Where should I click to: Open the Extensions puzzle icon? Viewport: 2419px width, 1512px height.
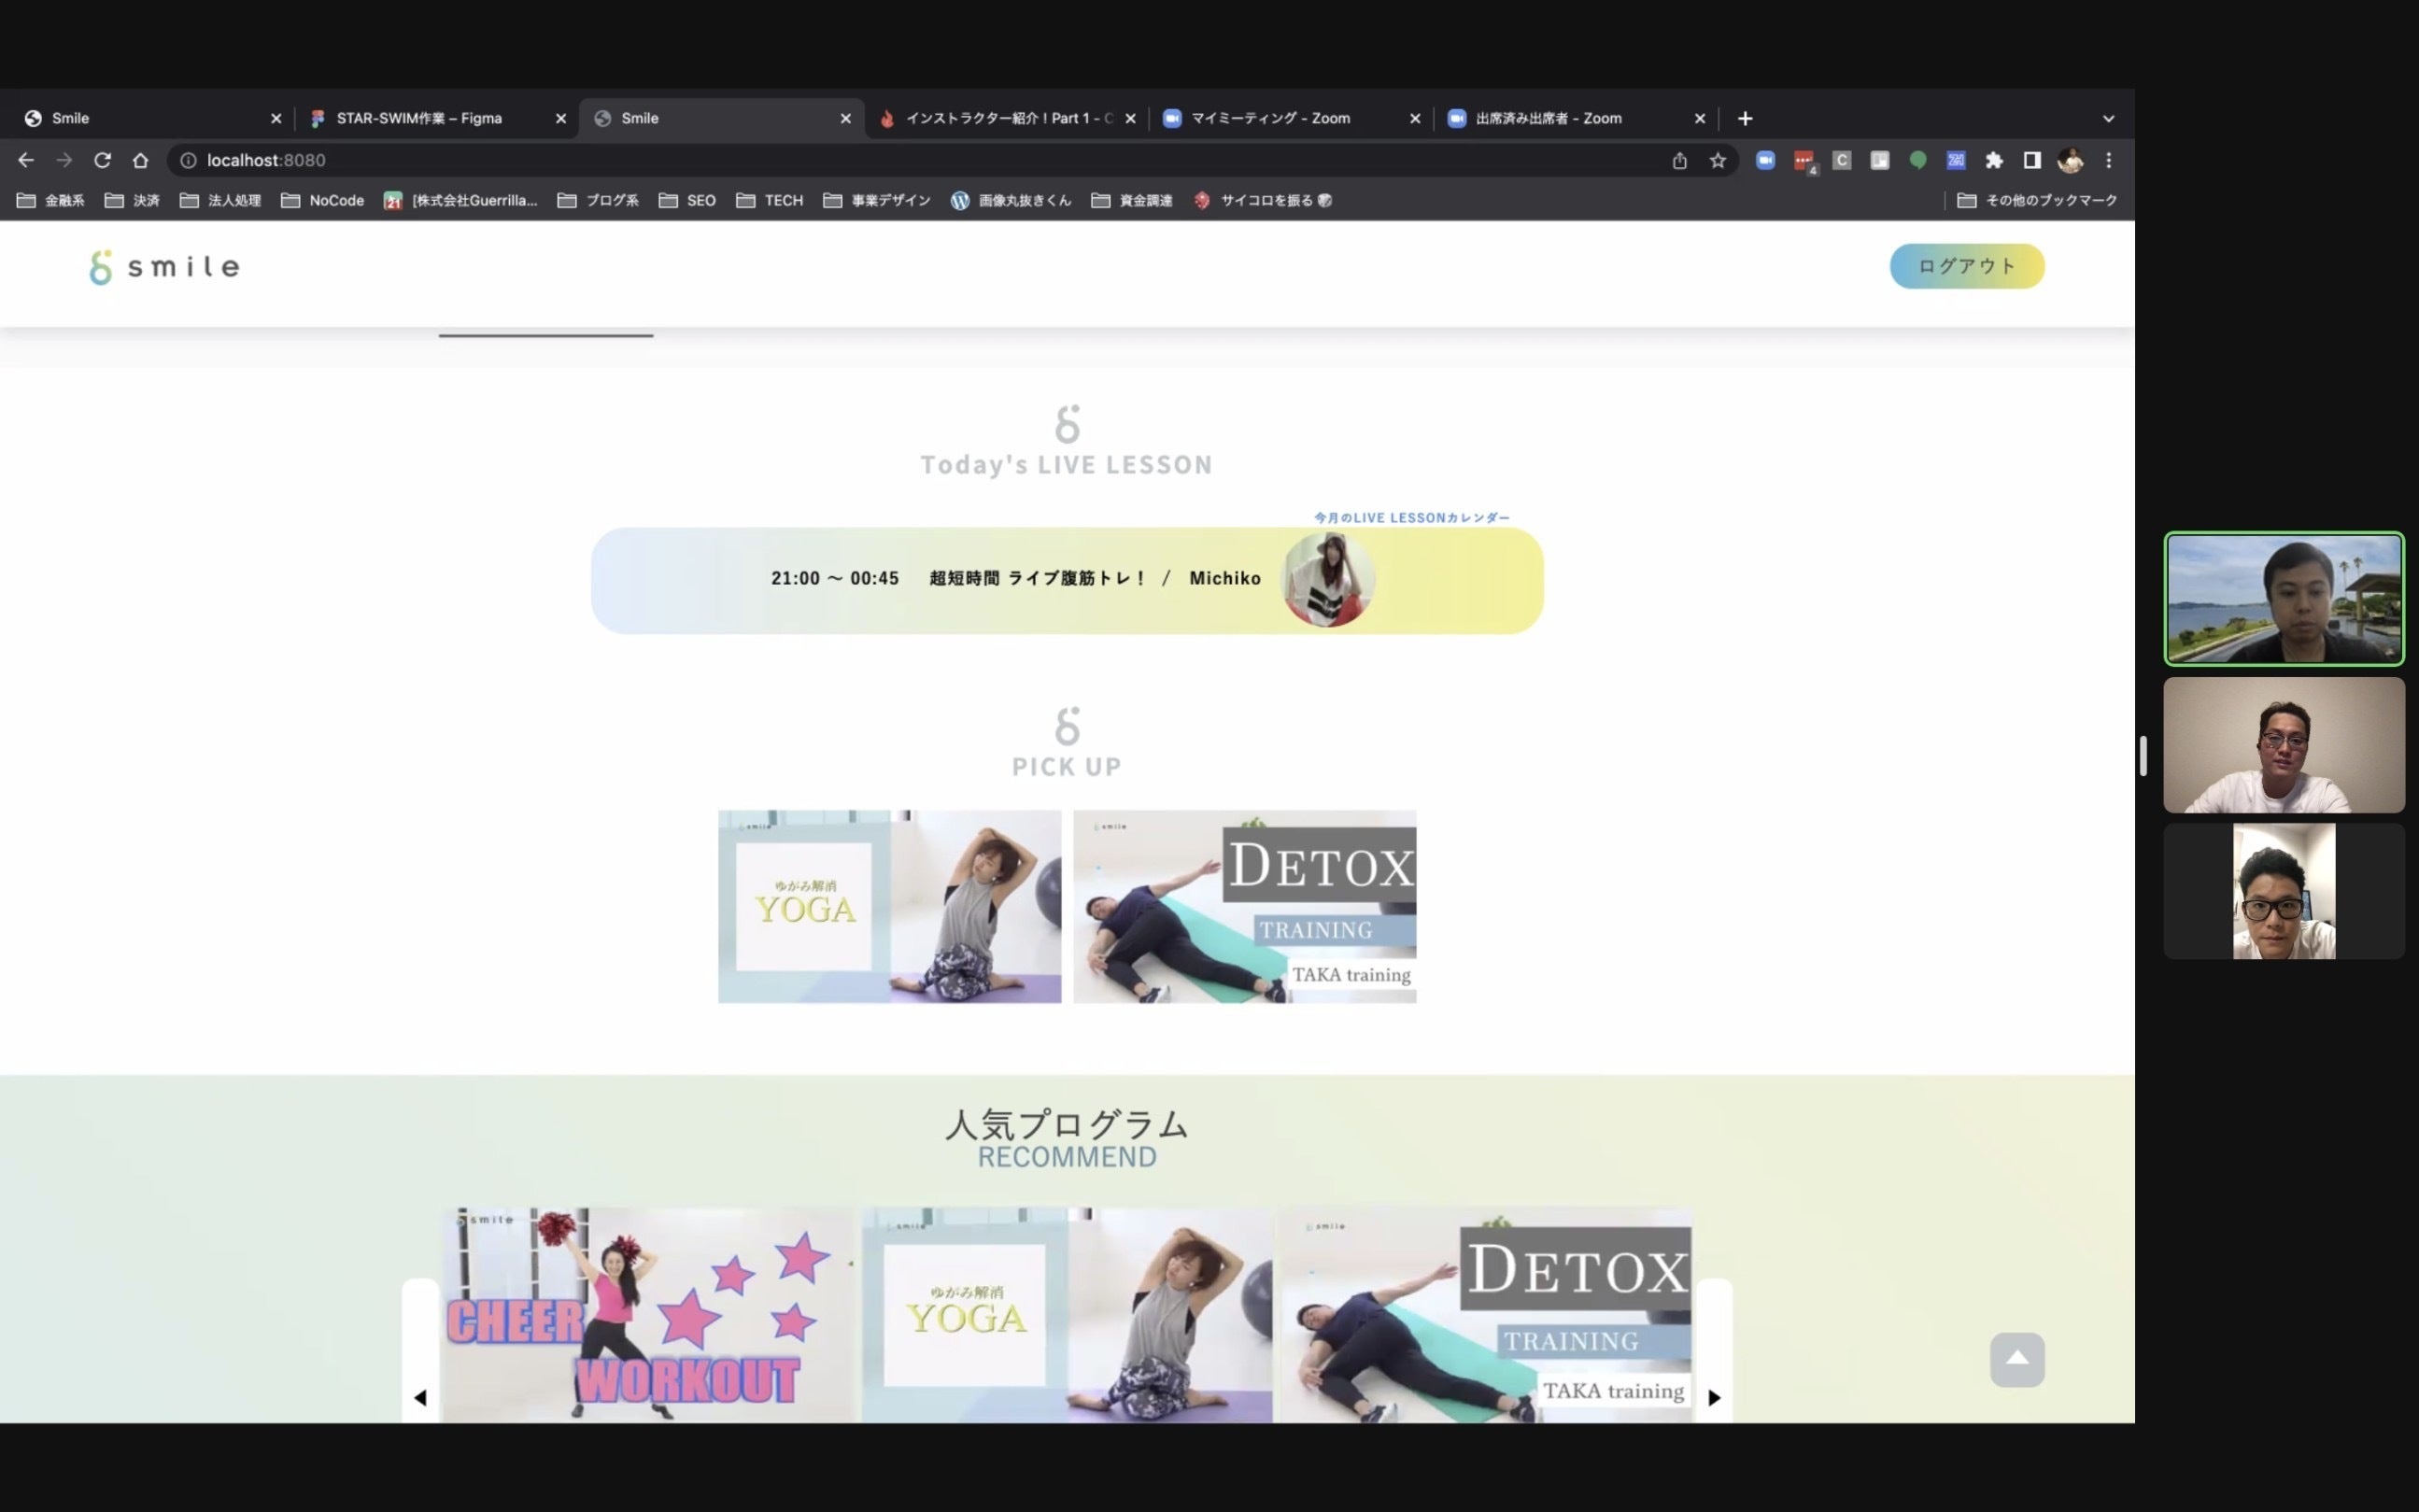(1994, 160)
